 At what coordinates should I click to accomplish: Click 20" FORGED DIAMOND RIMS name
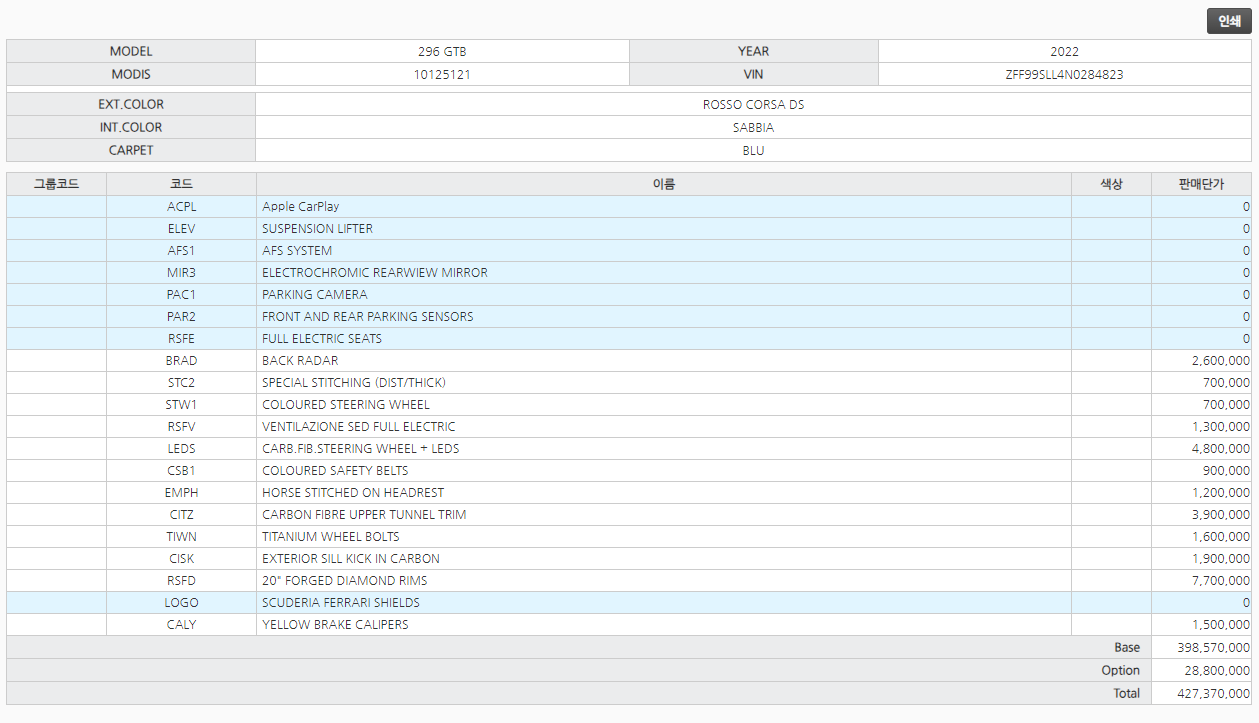(x=345, y=580)
